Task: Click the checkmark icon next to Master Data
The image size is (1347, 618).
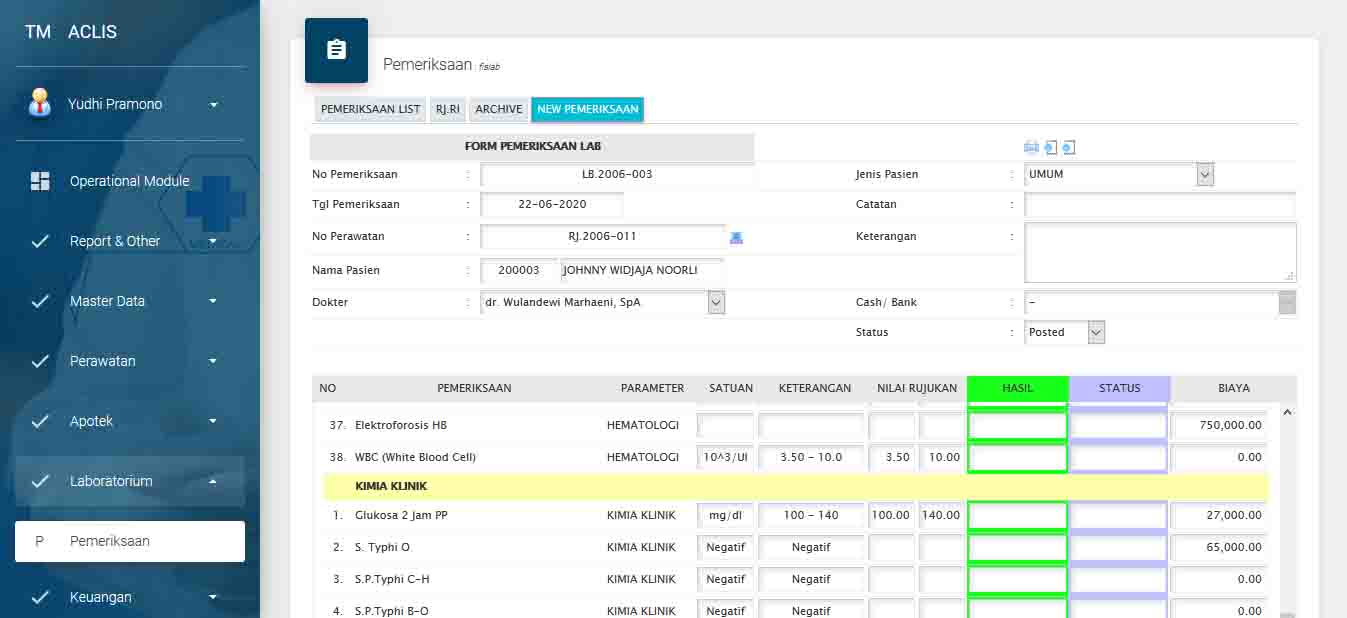Action: click(x=40, y=301)
